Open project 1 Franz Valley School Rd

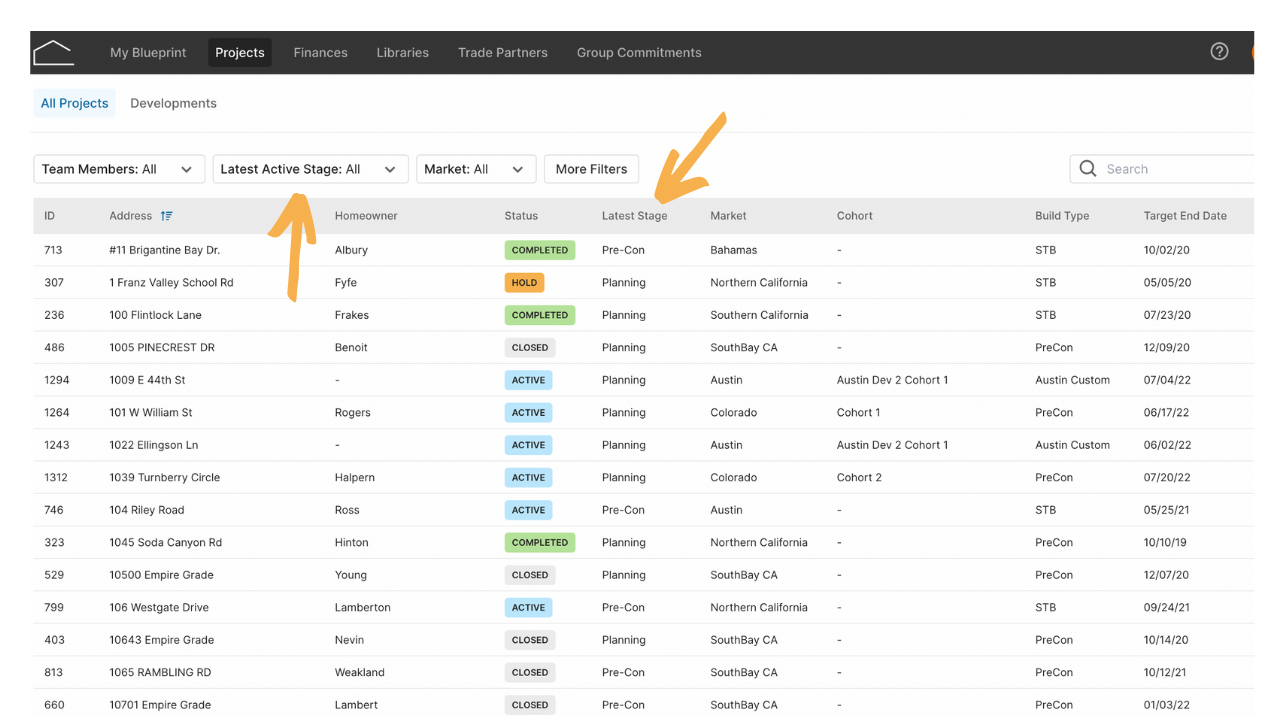pos(171,283)
